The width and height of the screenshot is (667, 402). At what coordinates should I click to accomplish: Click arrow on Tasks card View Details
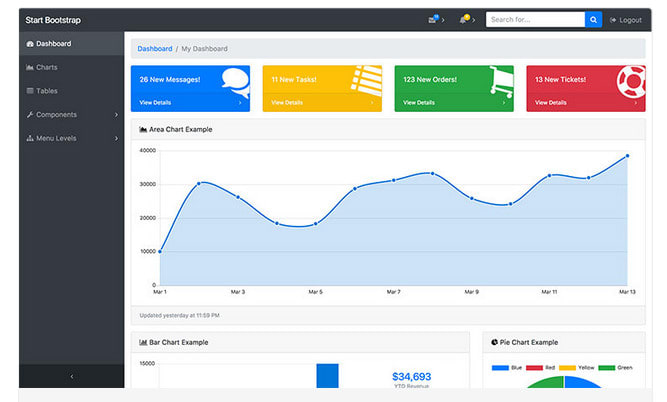point(372,103)
